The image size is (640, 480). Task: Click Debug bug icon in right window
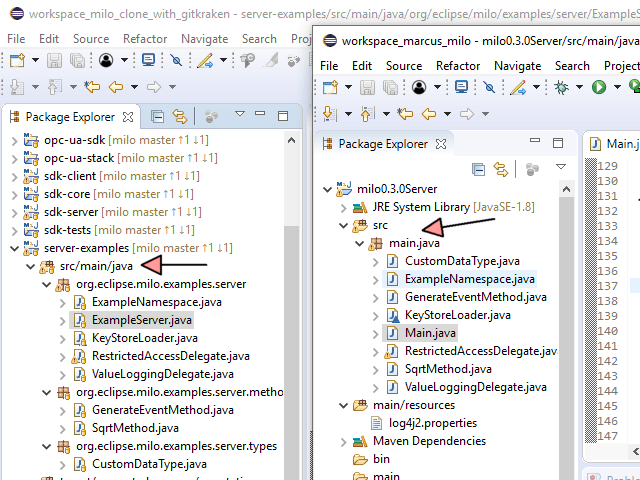click(x=562, y=87)
